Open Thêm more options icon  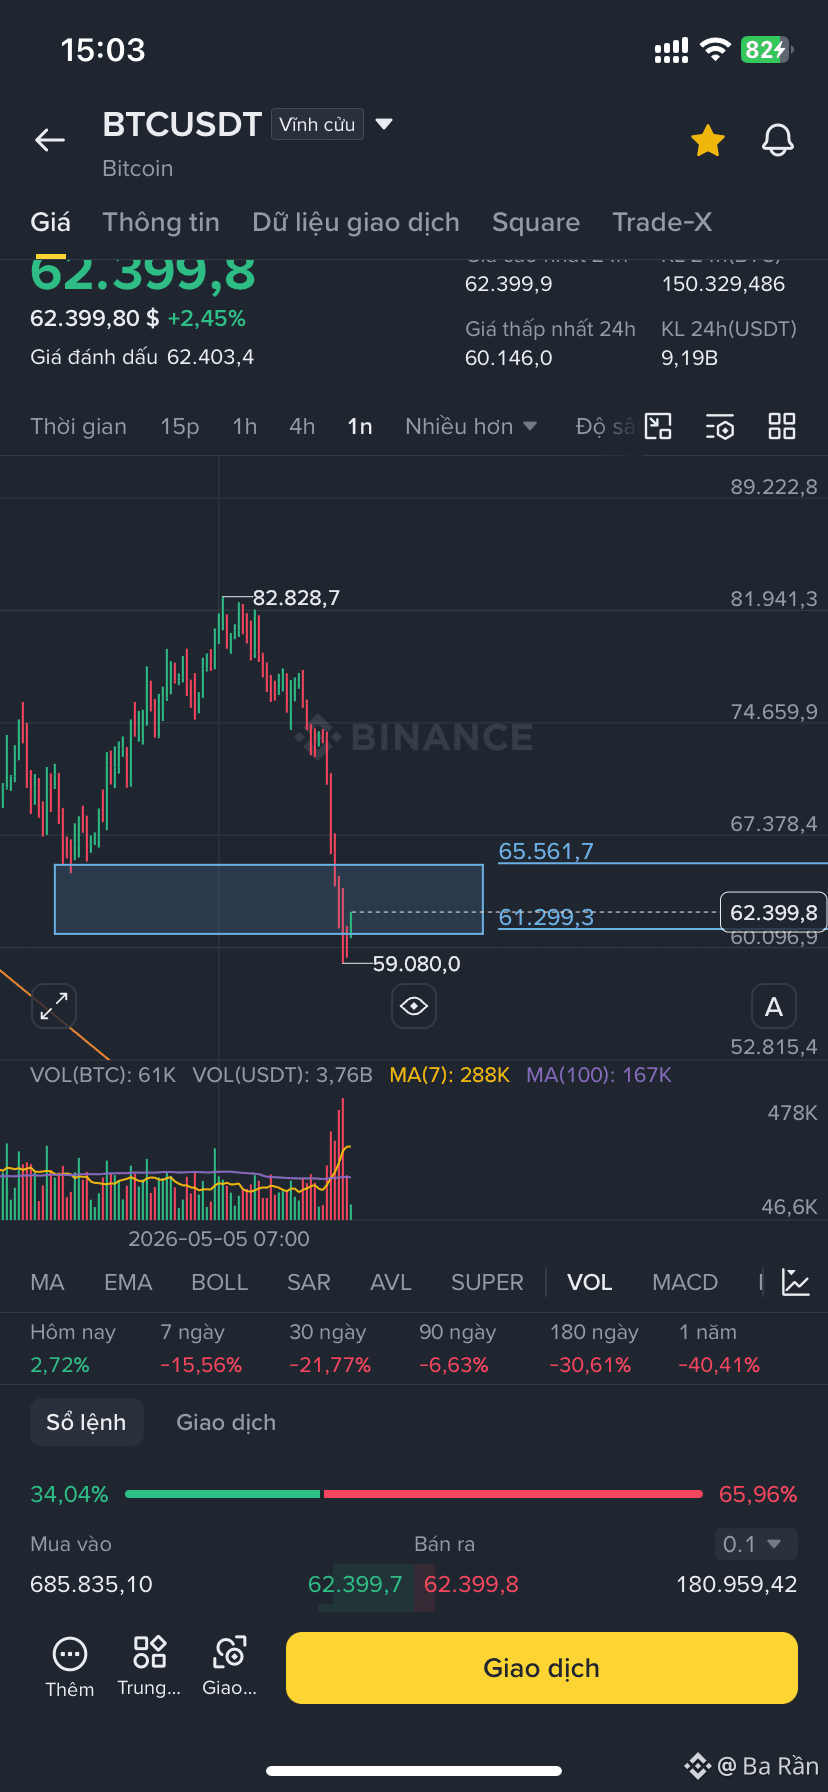(70, 1667)
